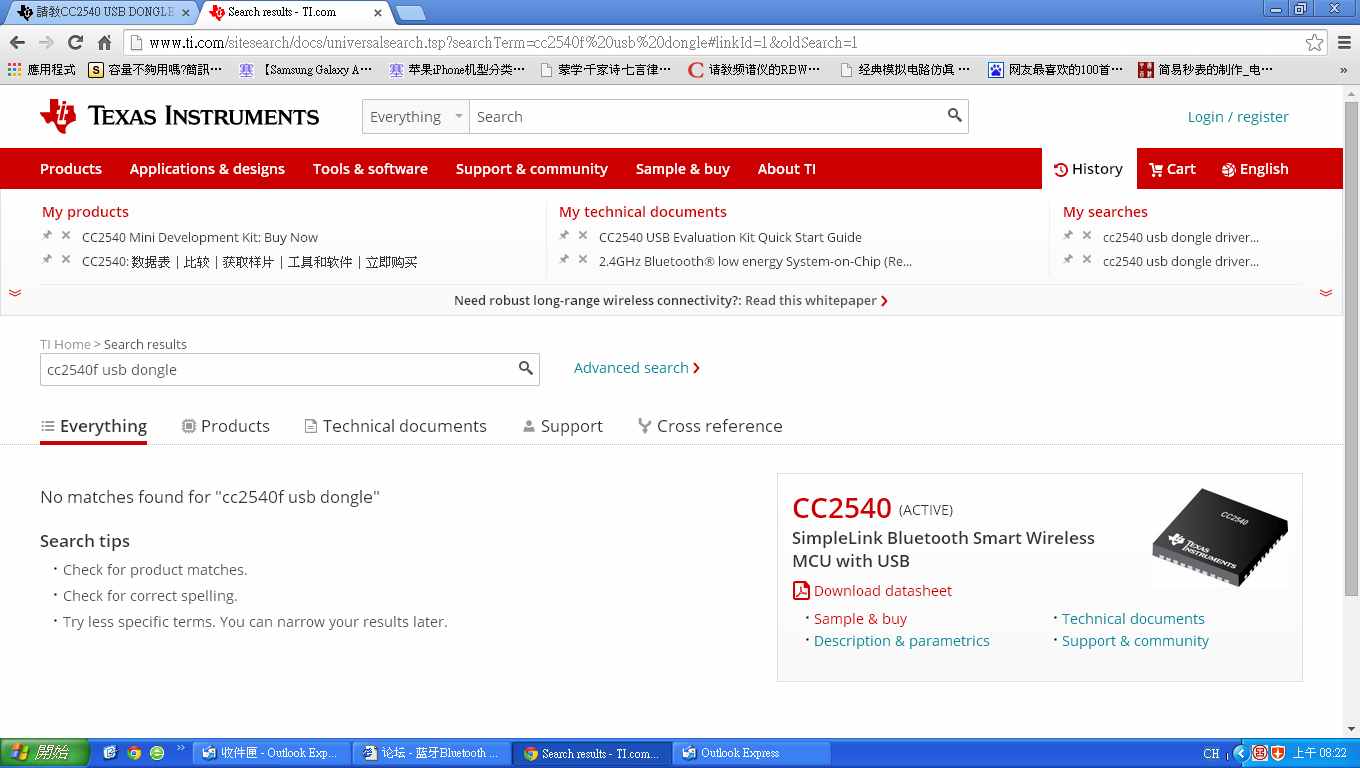This screenshot has height=768, width=1360.
Task: Bookmark this page with the star icon
Action: click(x=1314, y=42)
